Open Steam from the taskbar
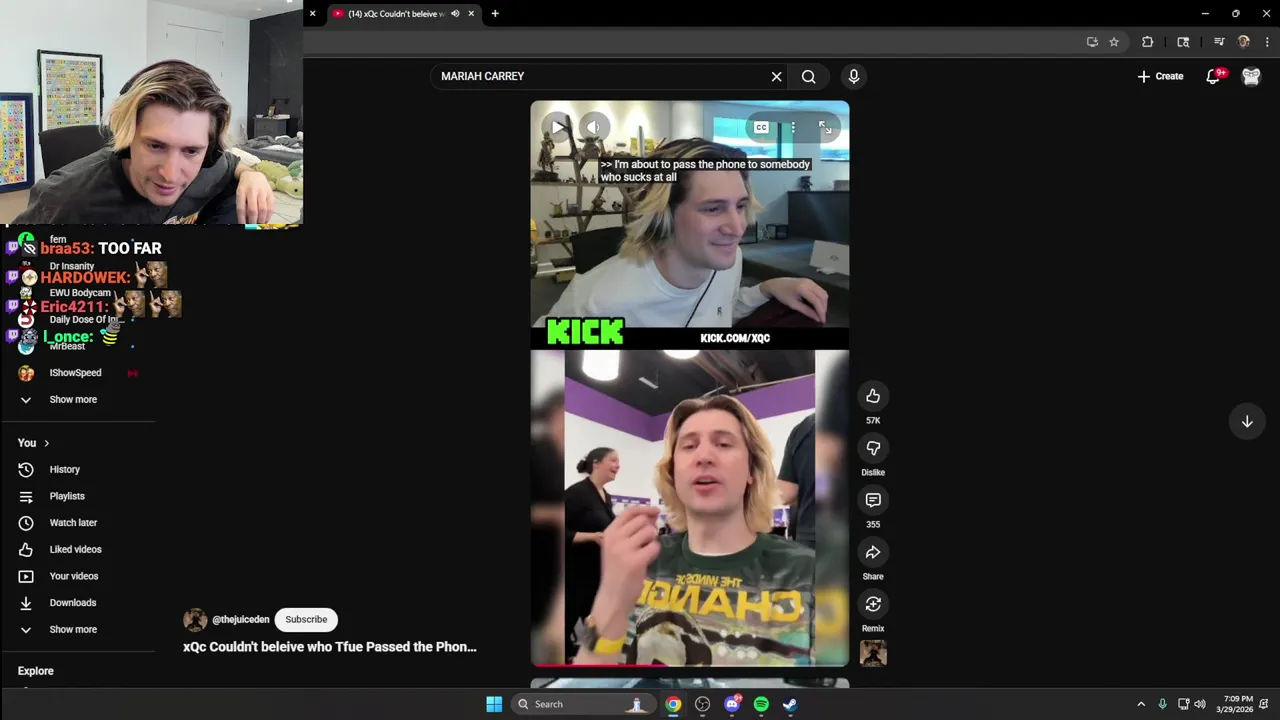 tap(790, 704)
